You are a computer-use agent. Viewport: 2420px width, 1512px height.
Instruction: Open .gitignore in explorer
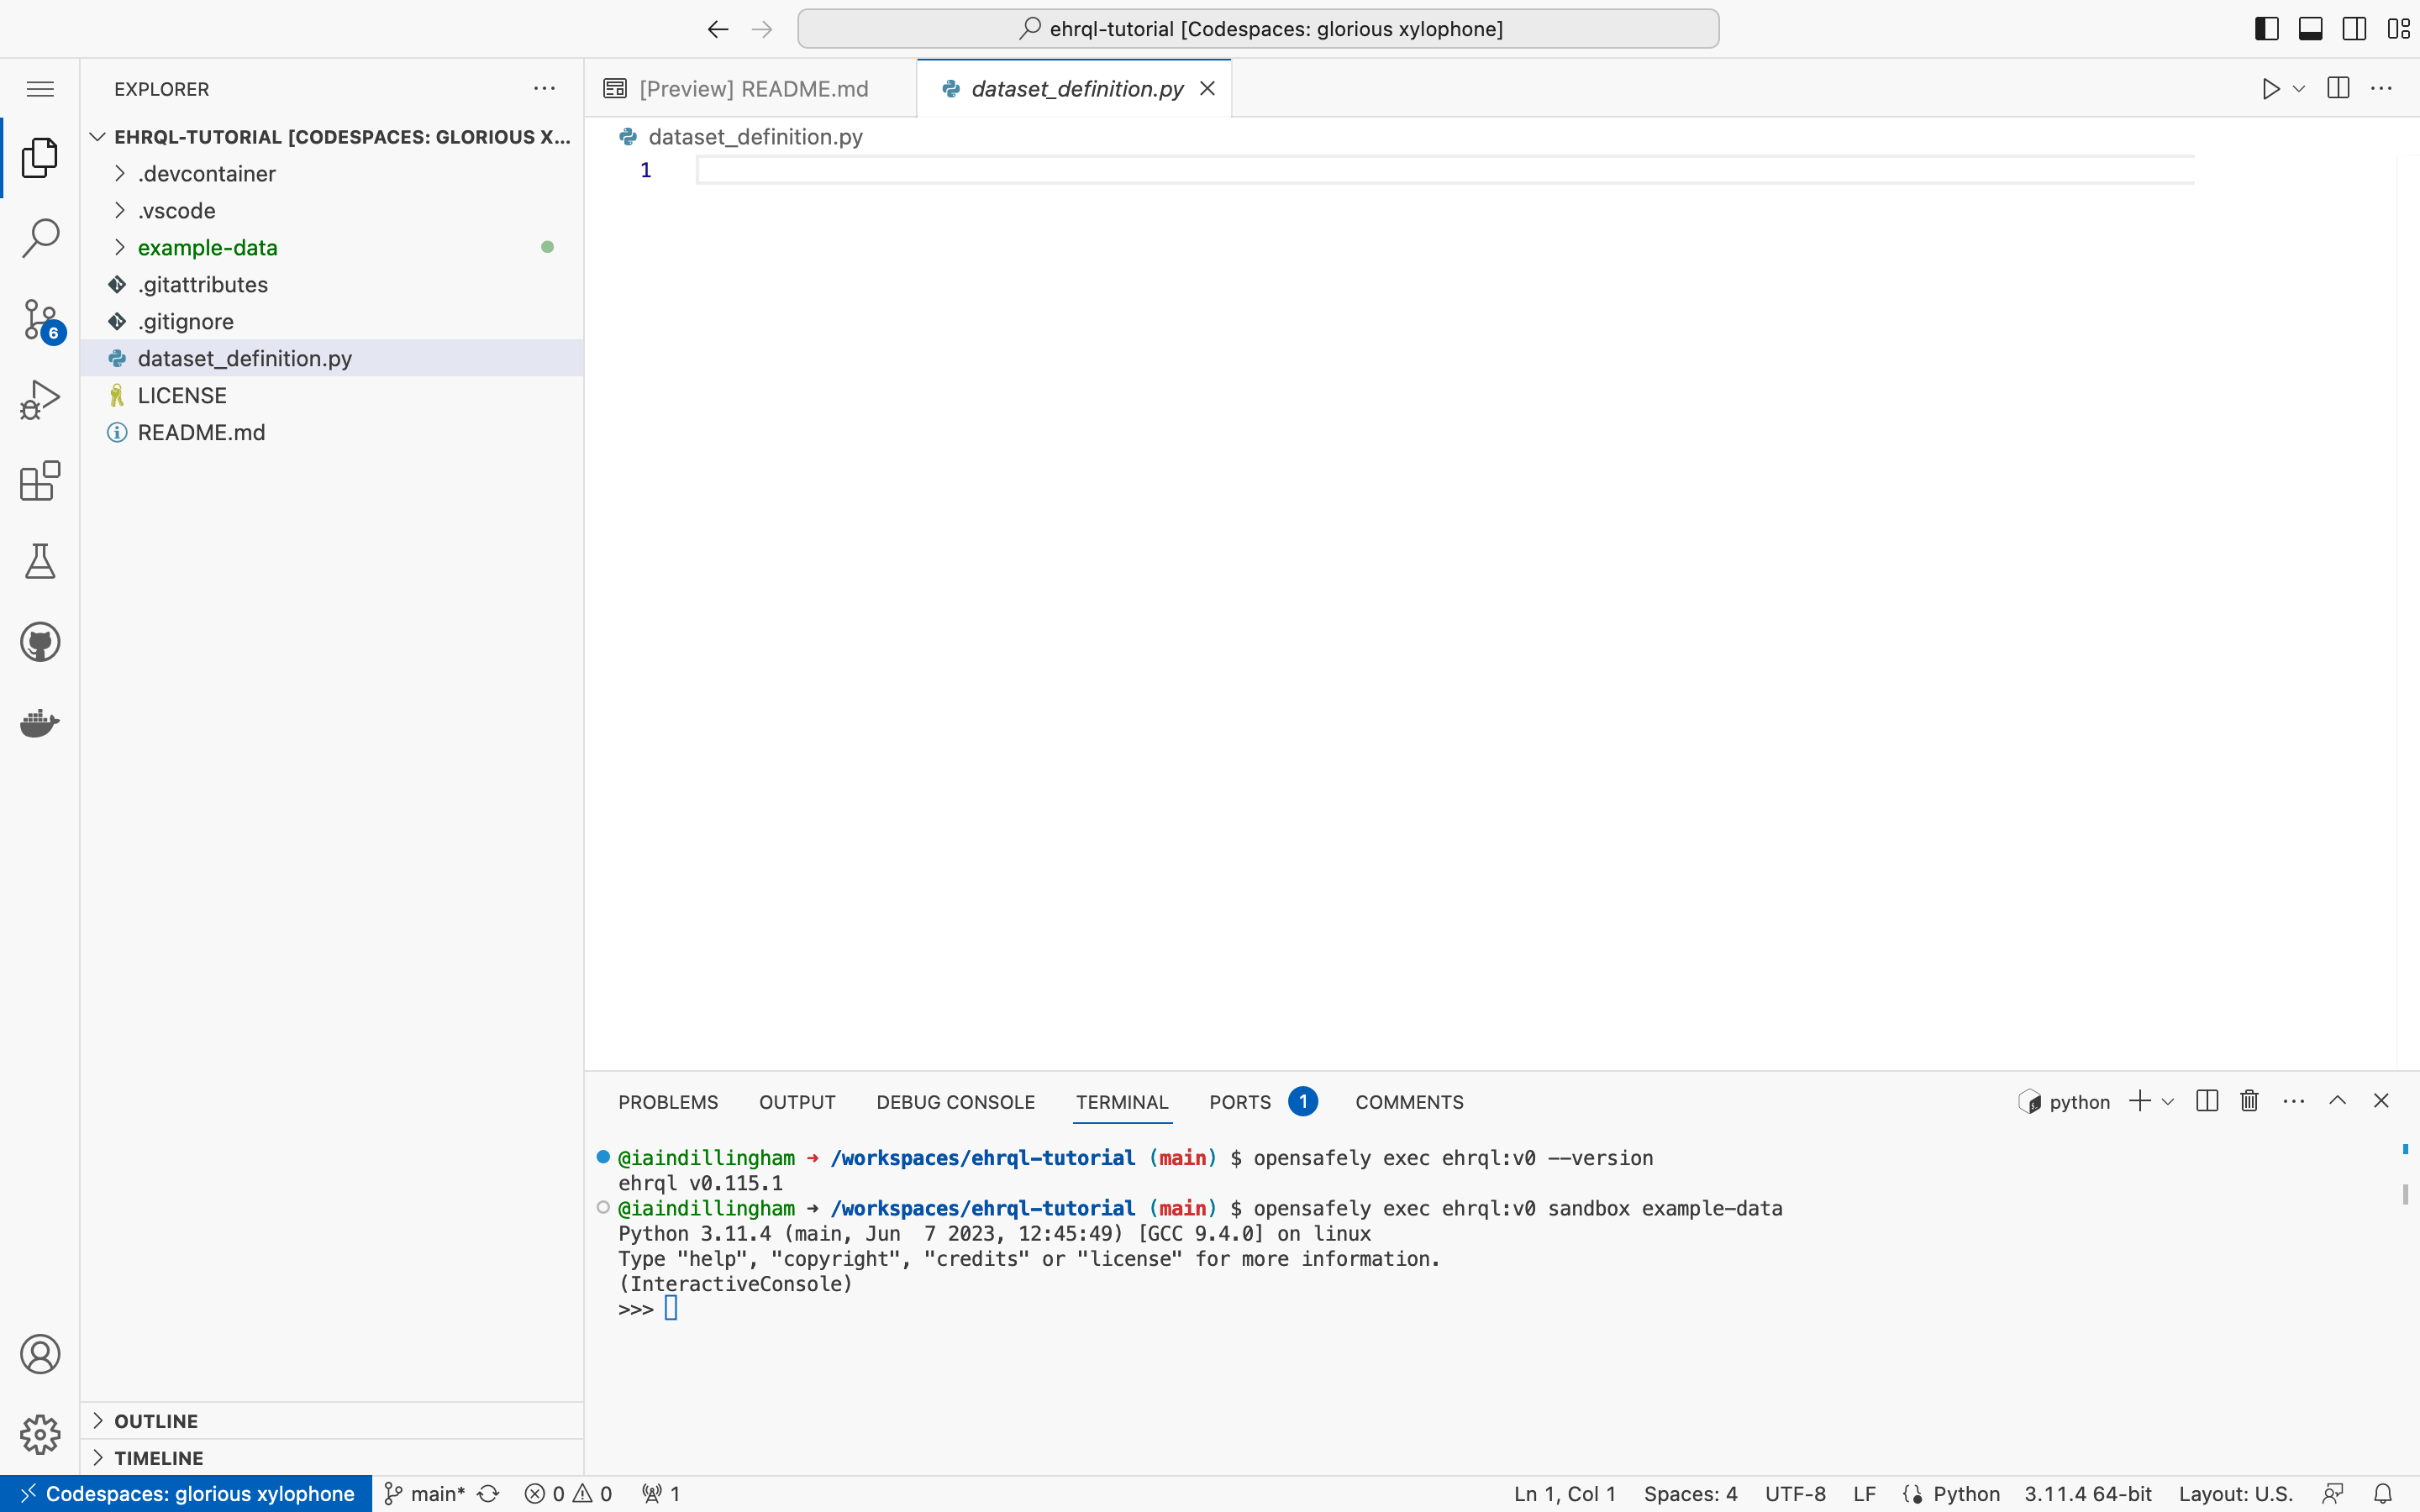tap(331, 322)
